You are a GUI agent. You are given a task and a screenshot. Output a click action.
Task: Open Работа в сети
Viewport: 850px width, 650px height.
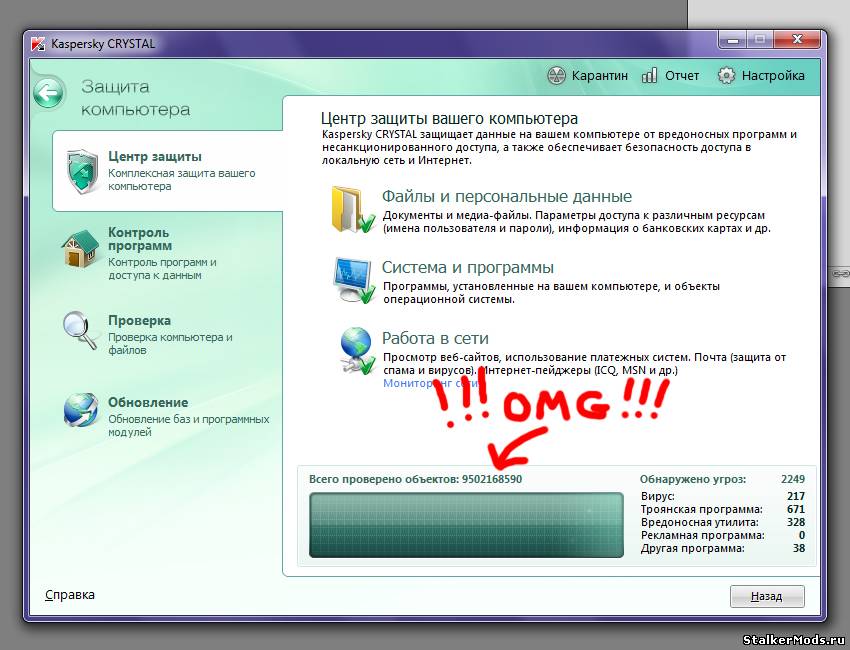435,338
